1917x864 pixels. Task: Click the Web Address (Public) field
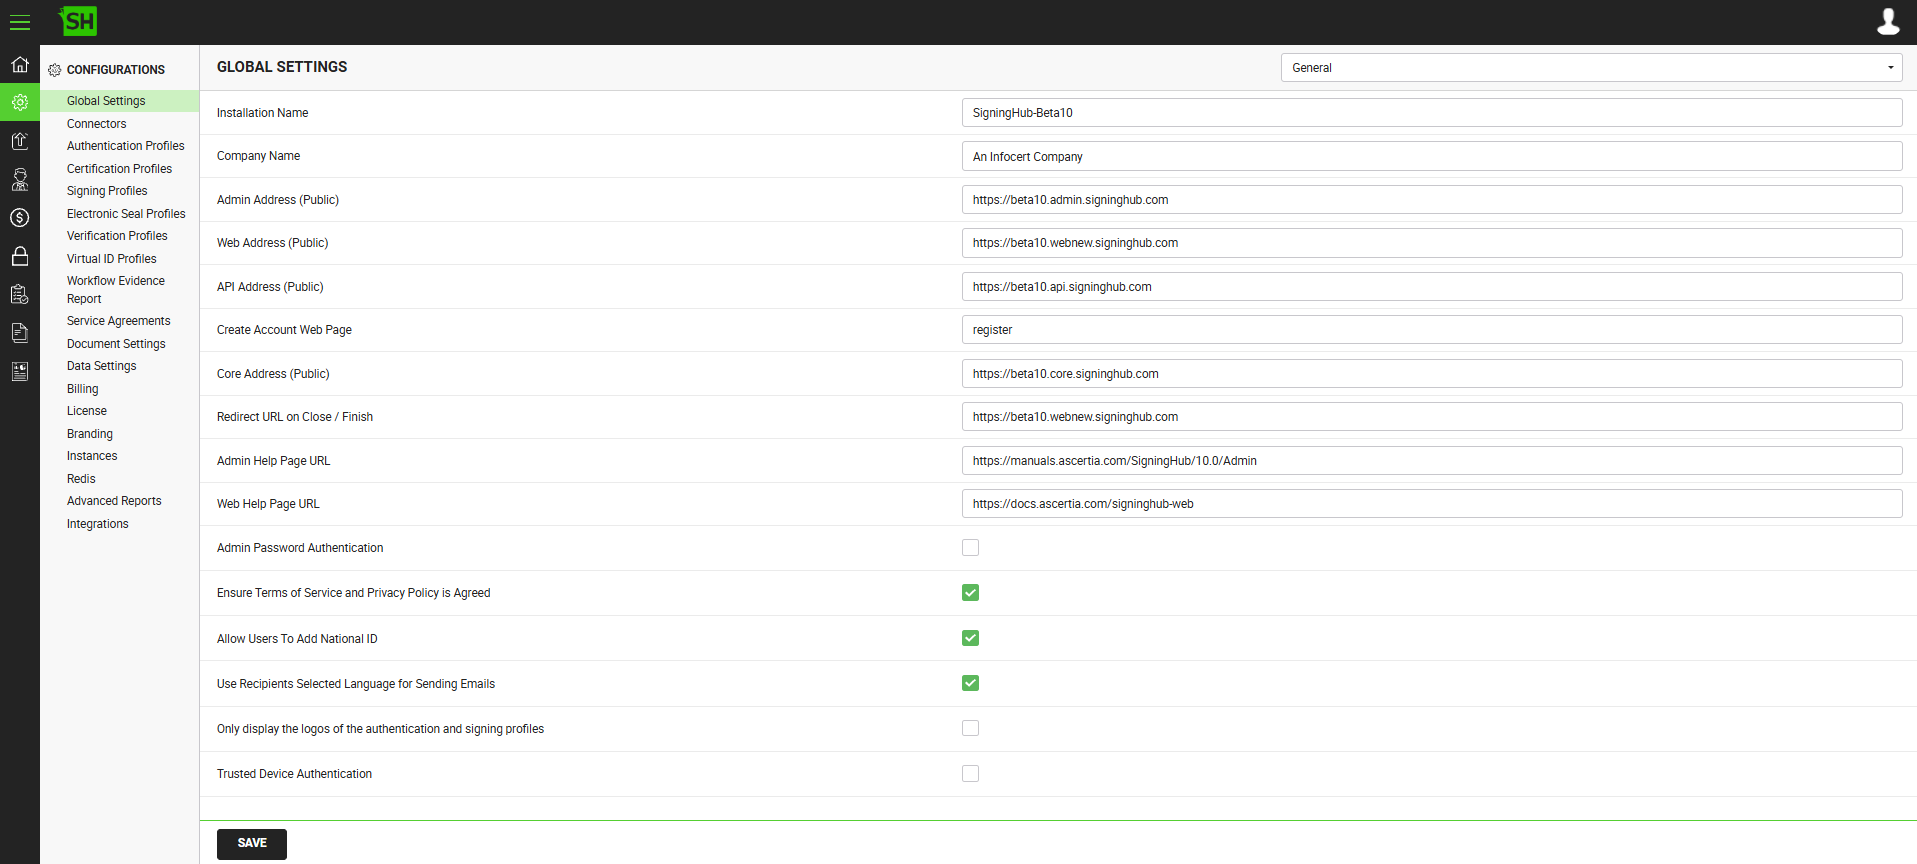(x=1432, y=243)
